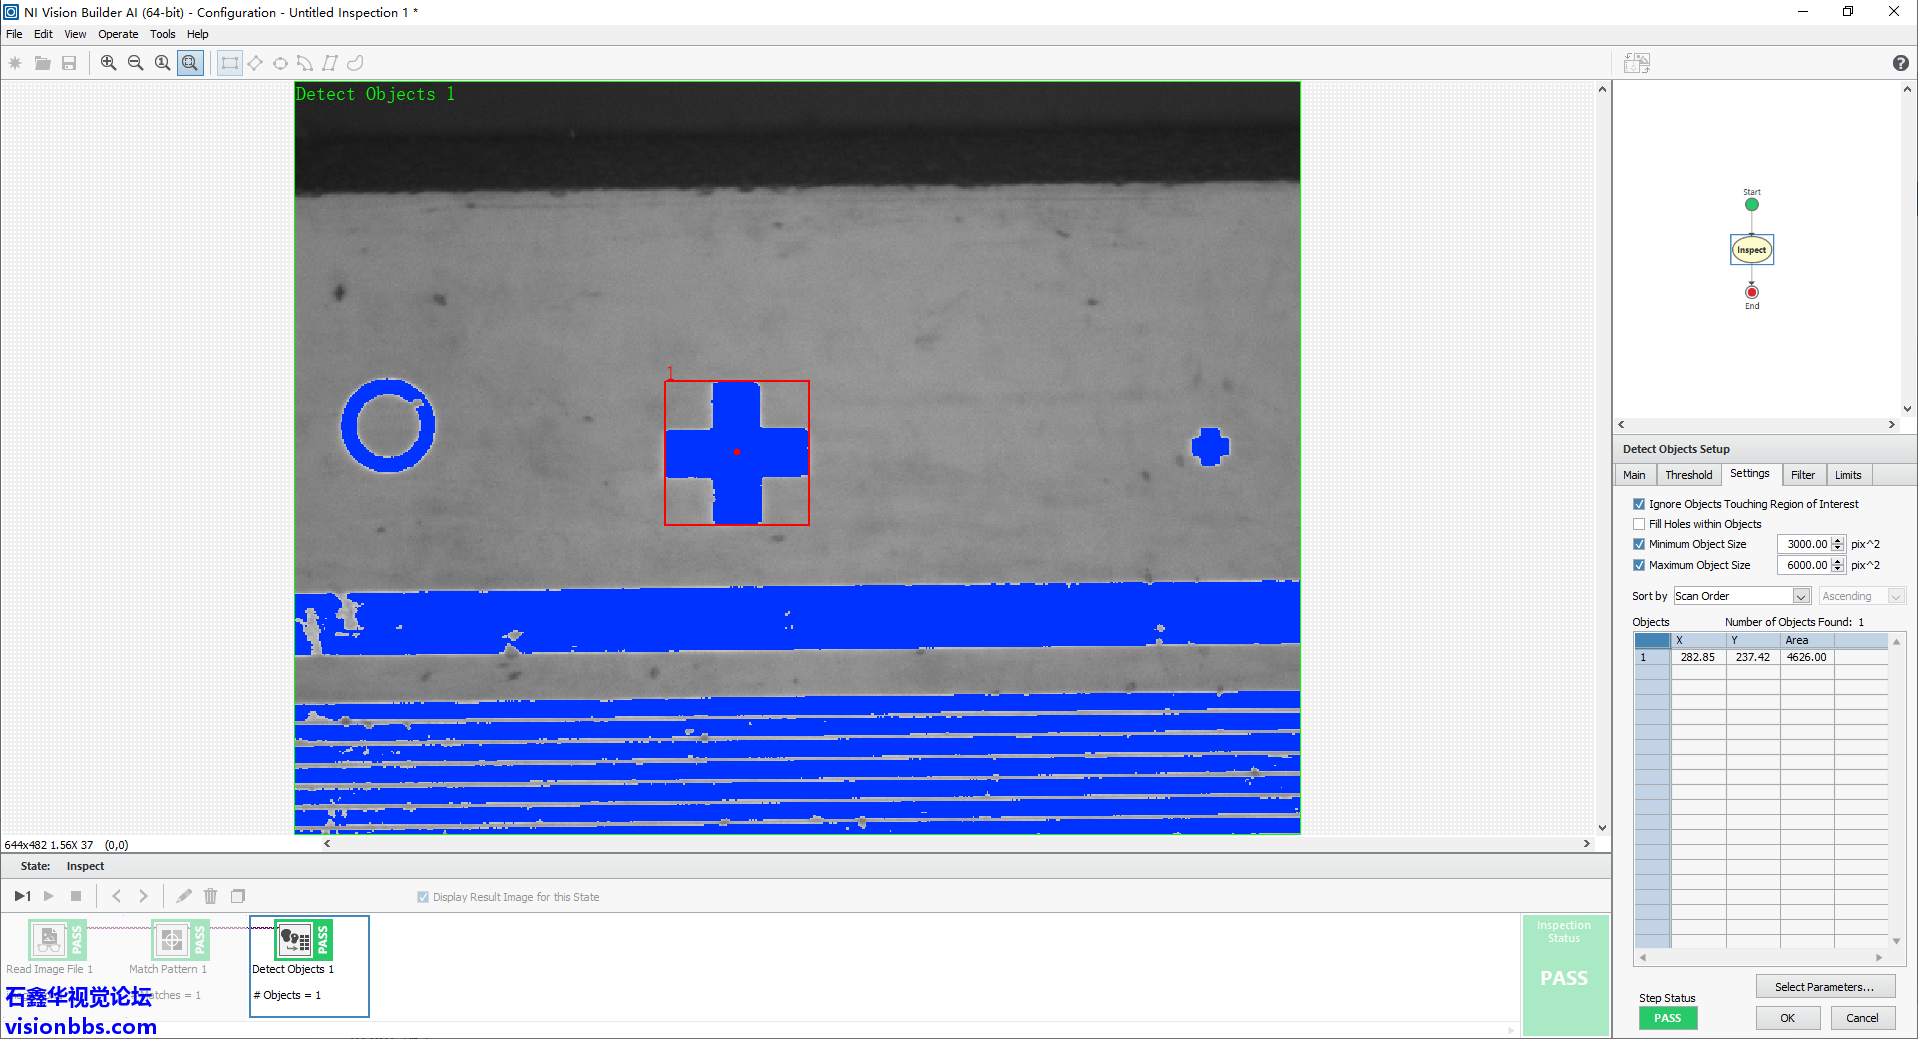Increment the Maximum Object Size spinner
Screen dimensions: 1918x1039
pyautogui.click(x=1838, y=561)
